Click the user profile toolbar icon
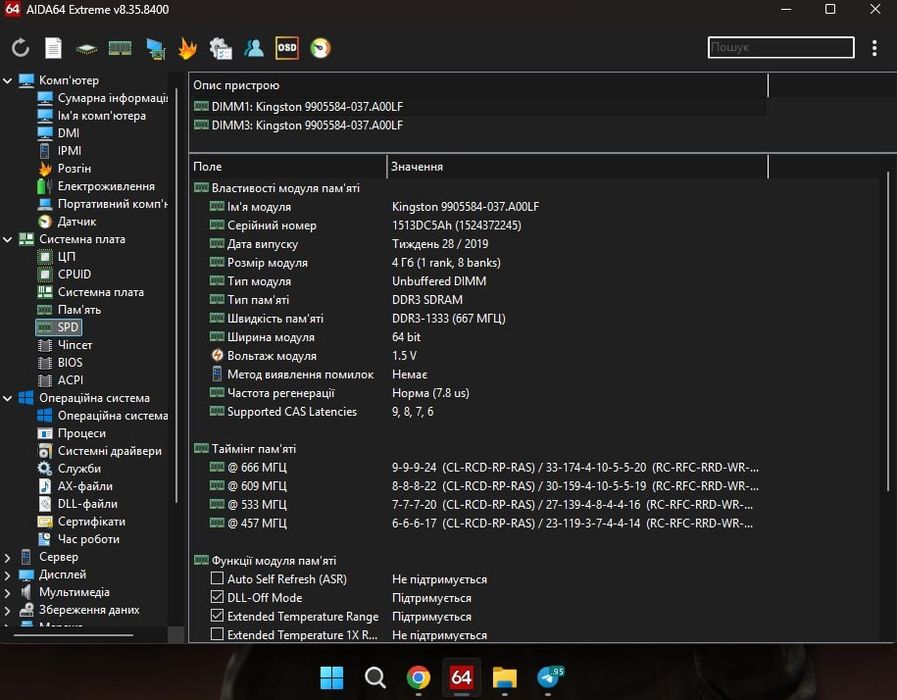Viewport: 897px width, 700px height. (254, 48)
